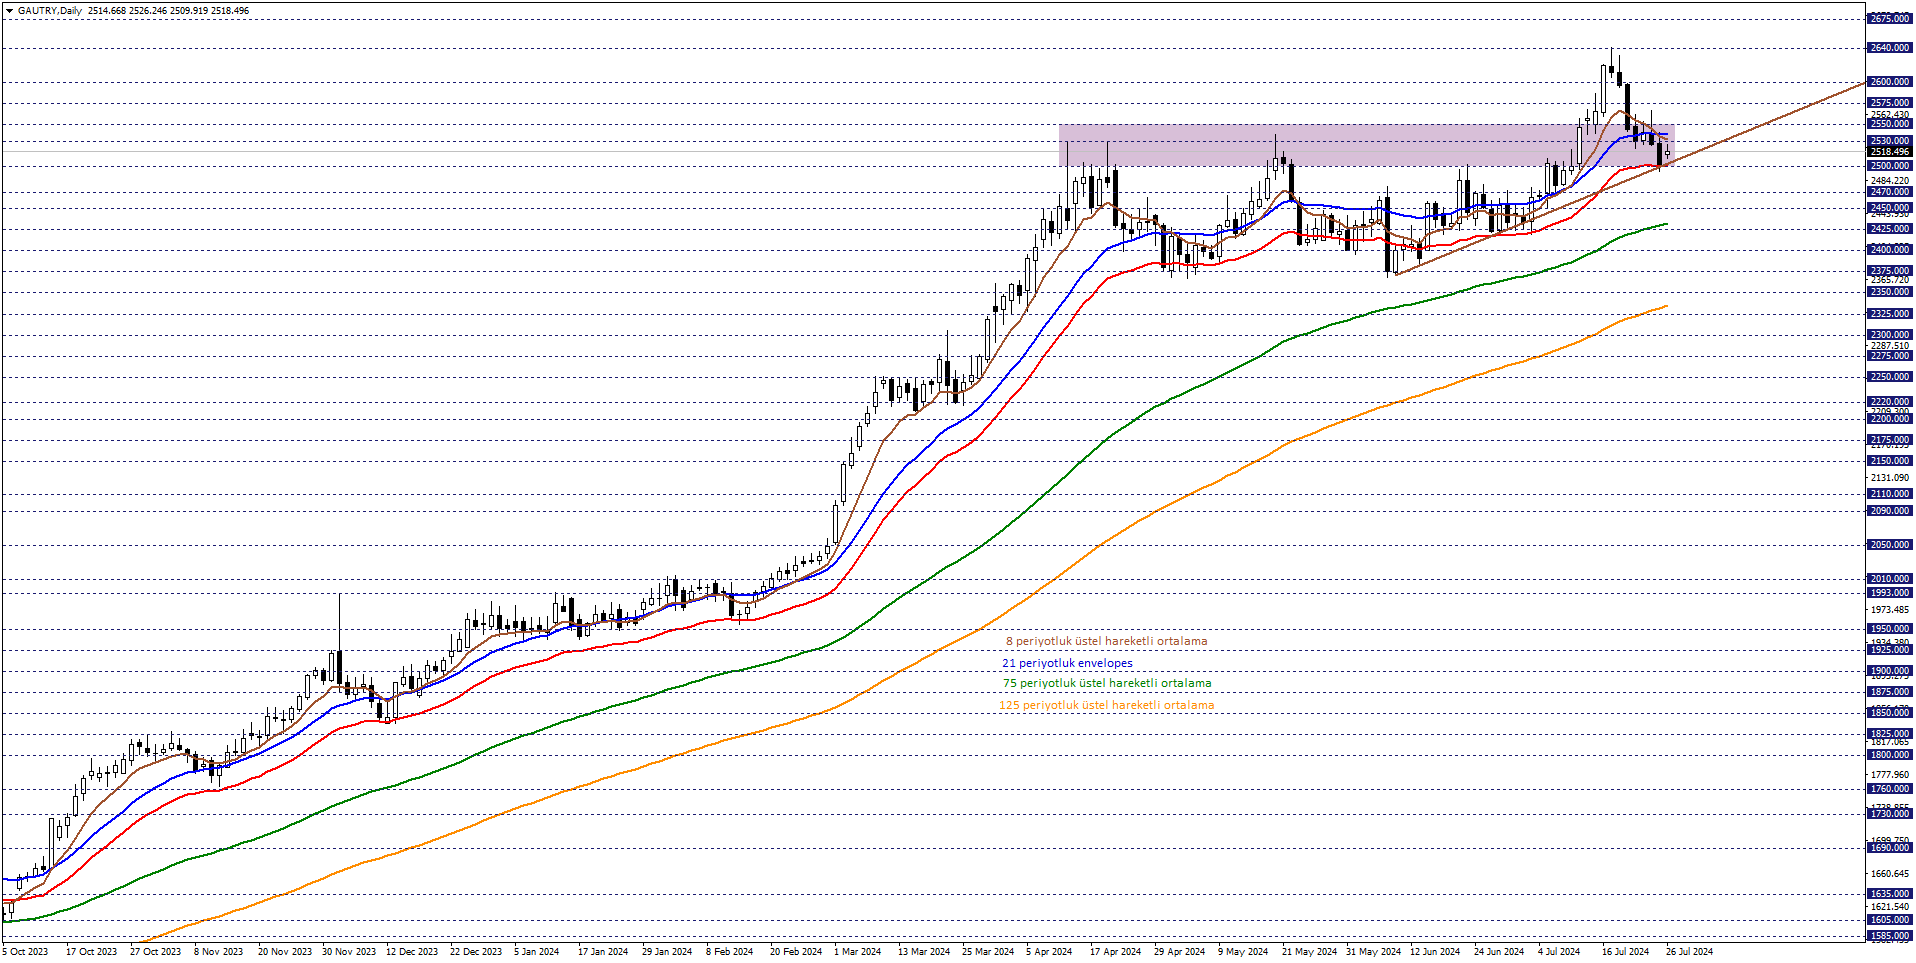1916x963 pixels.
Task: Click the 2150.000 price level label
Action: [x=1889, y=461]
